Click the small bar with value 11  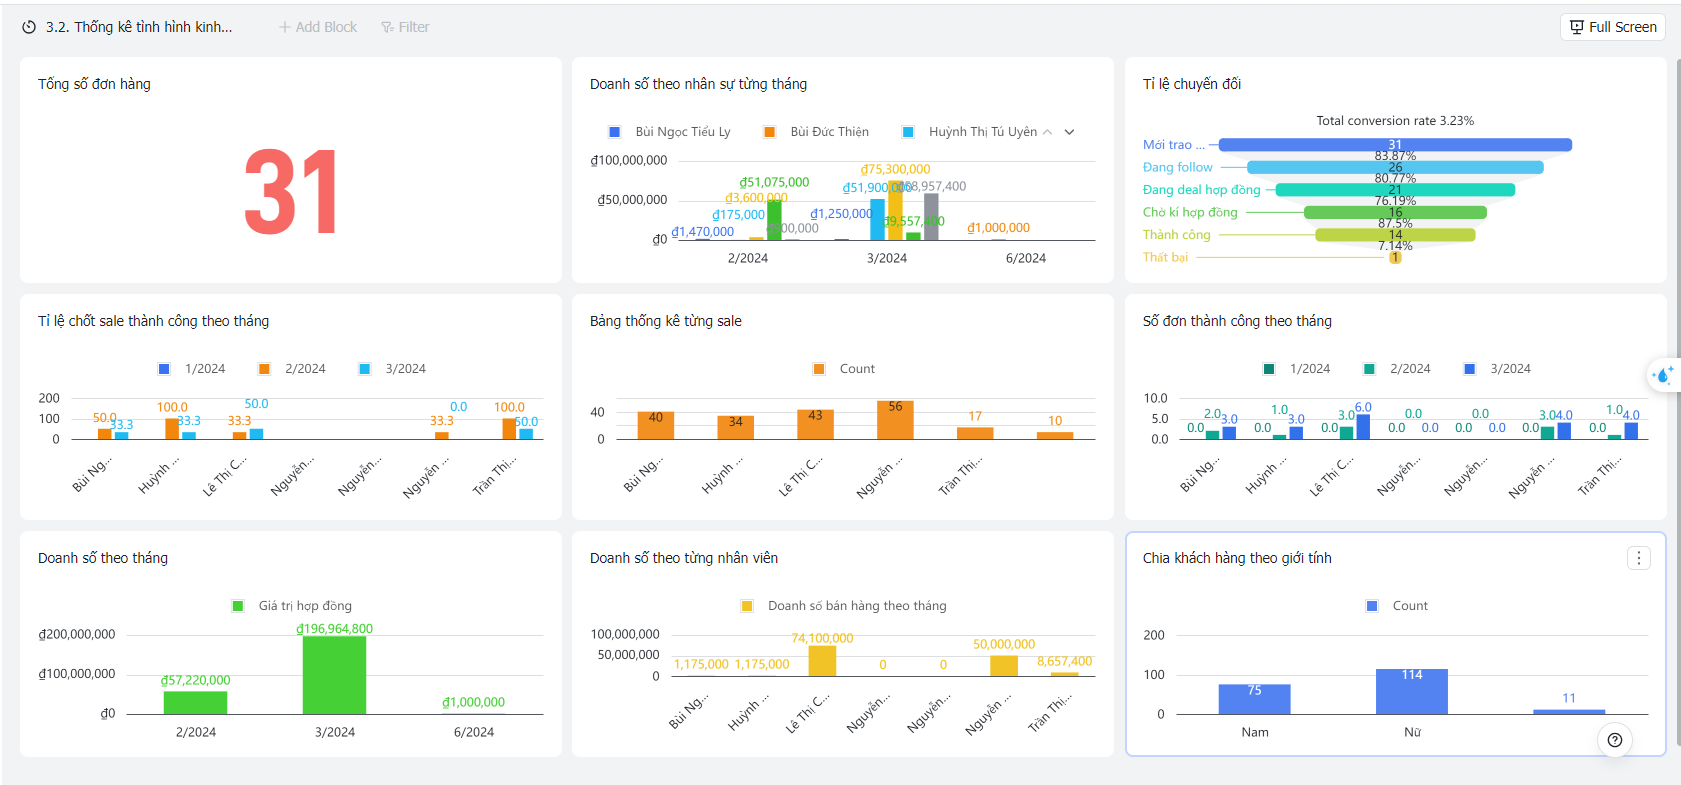pyautogui.click(x=1569, y=712)
